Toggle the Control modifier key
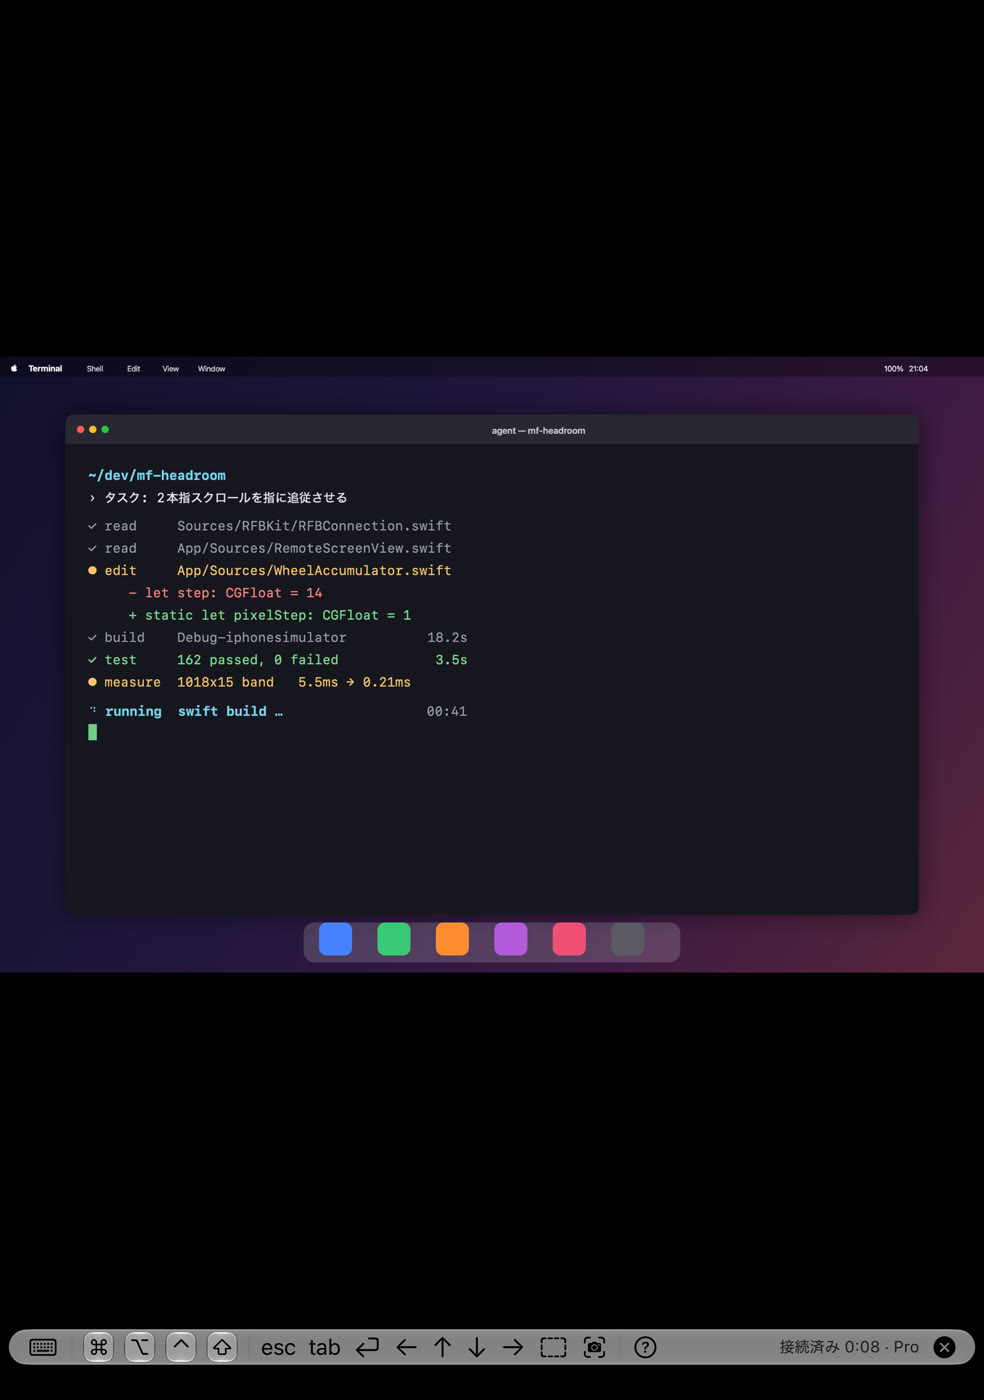The image size is (984, 1400). [181, 1347]
